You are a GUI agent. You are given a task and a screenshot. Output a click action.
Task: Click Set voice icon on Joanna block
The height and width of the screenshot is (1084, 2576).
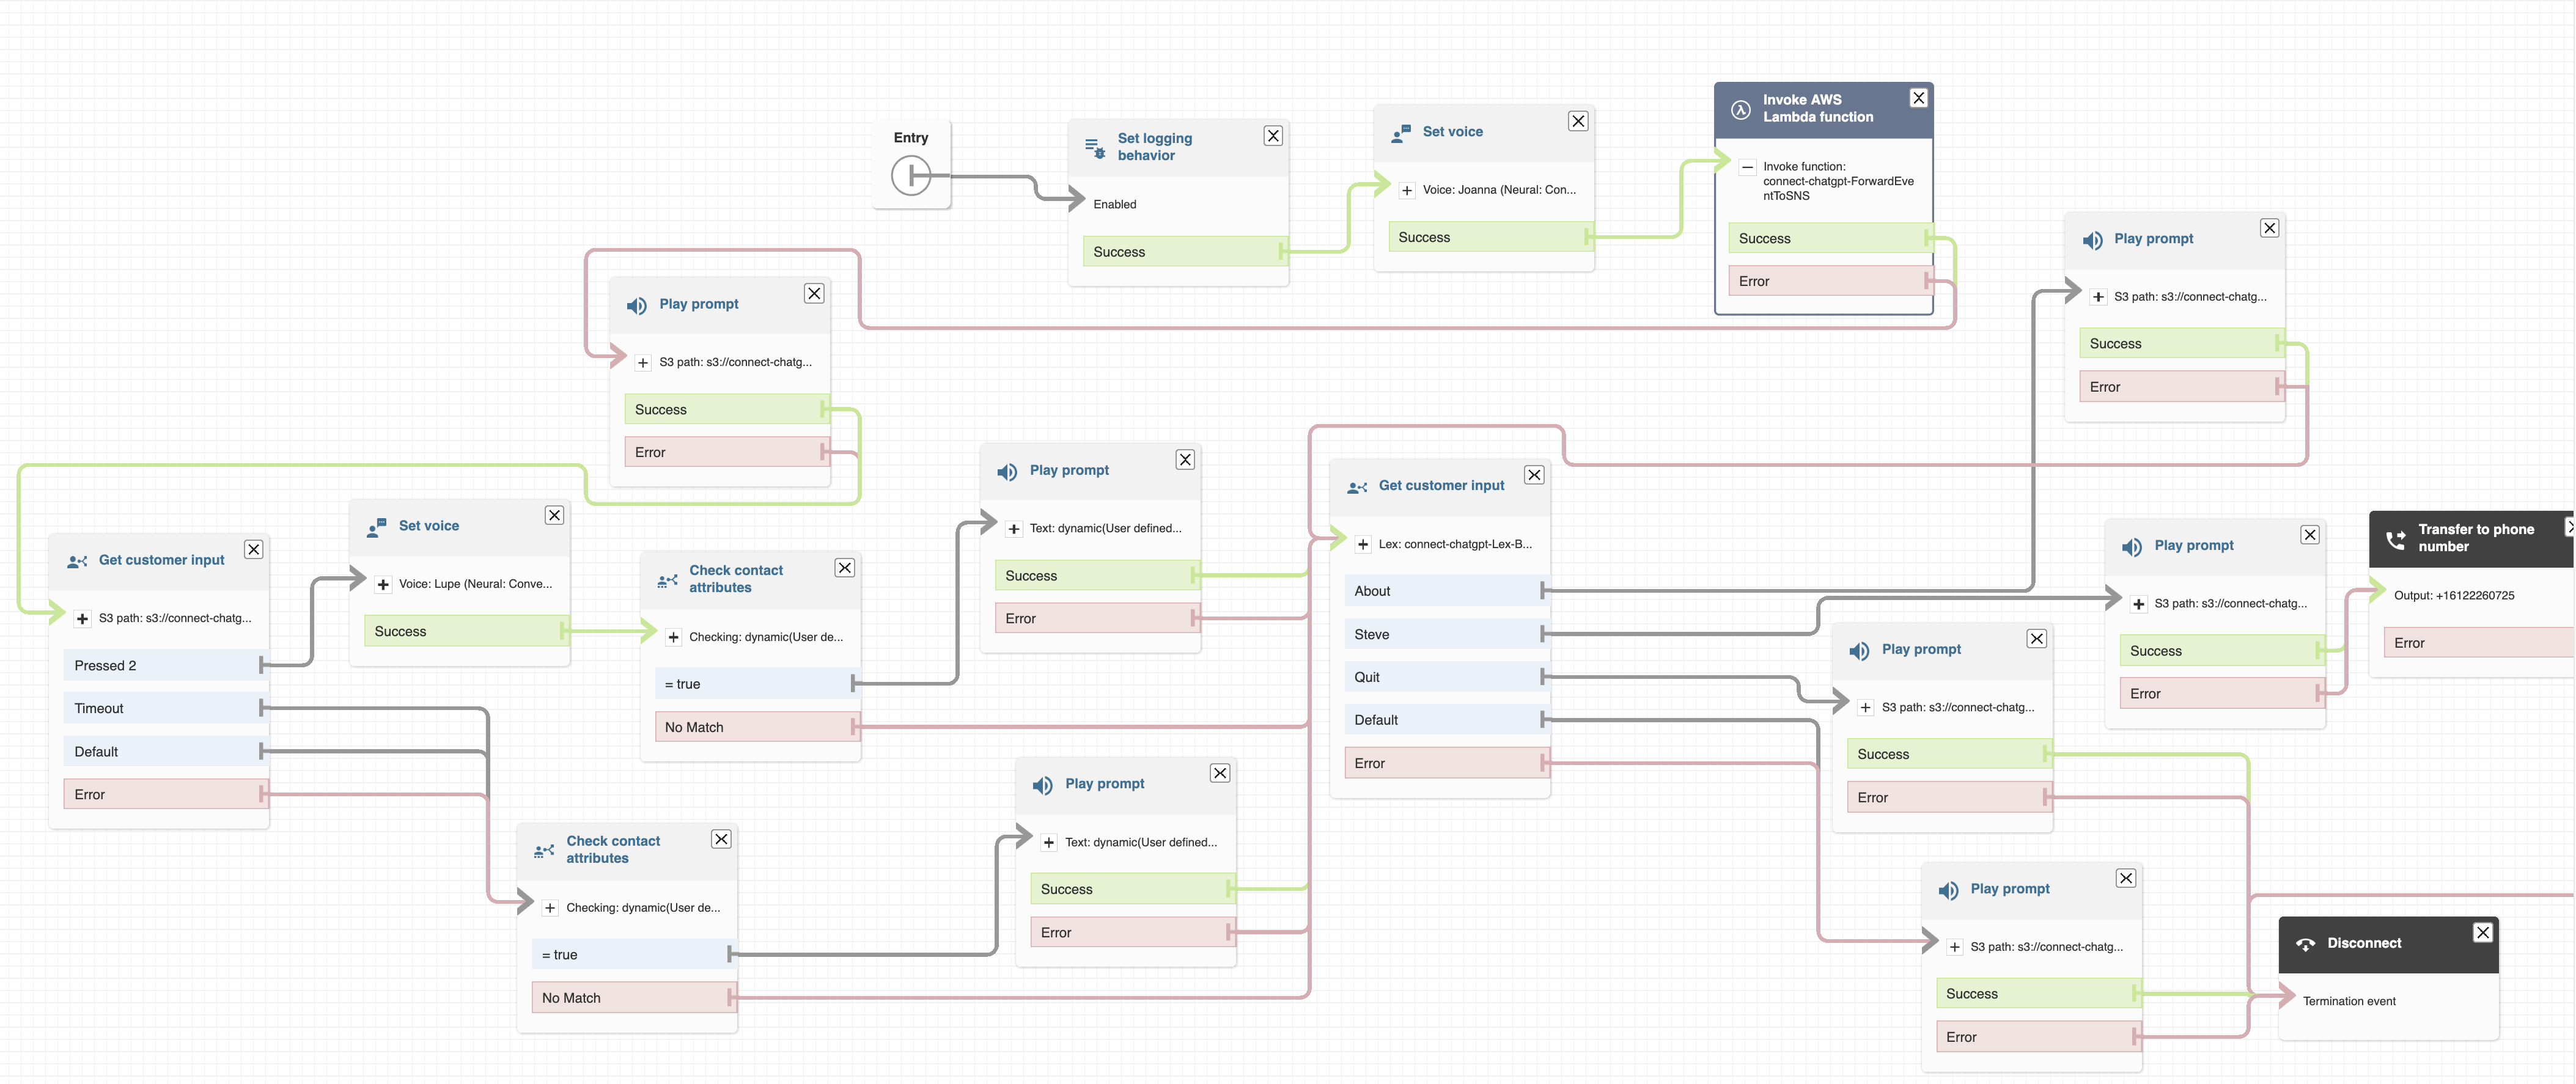pos(1400,133)
